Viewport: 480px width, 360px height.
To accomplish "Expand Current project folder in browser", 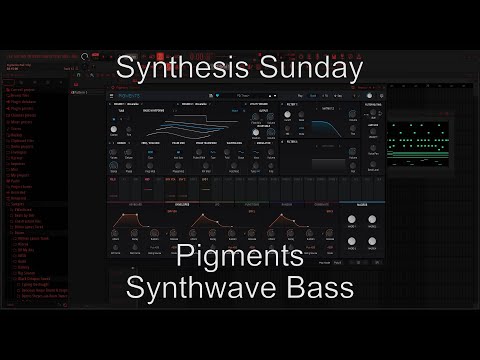I will tap(21, 90).
